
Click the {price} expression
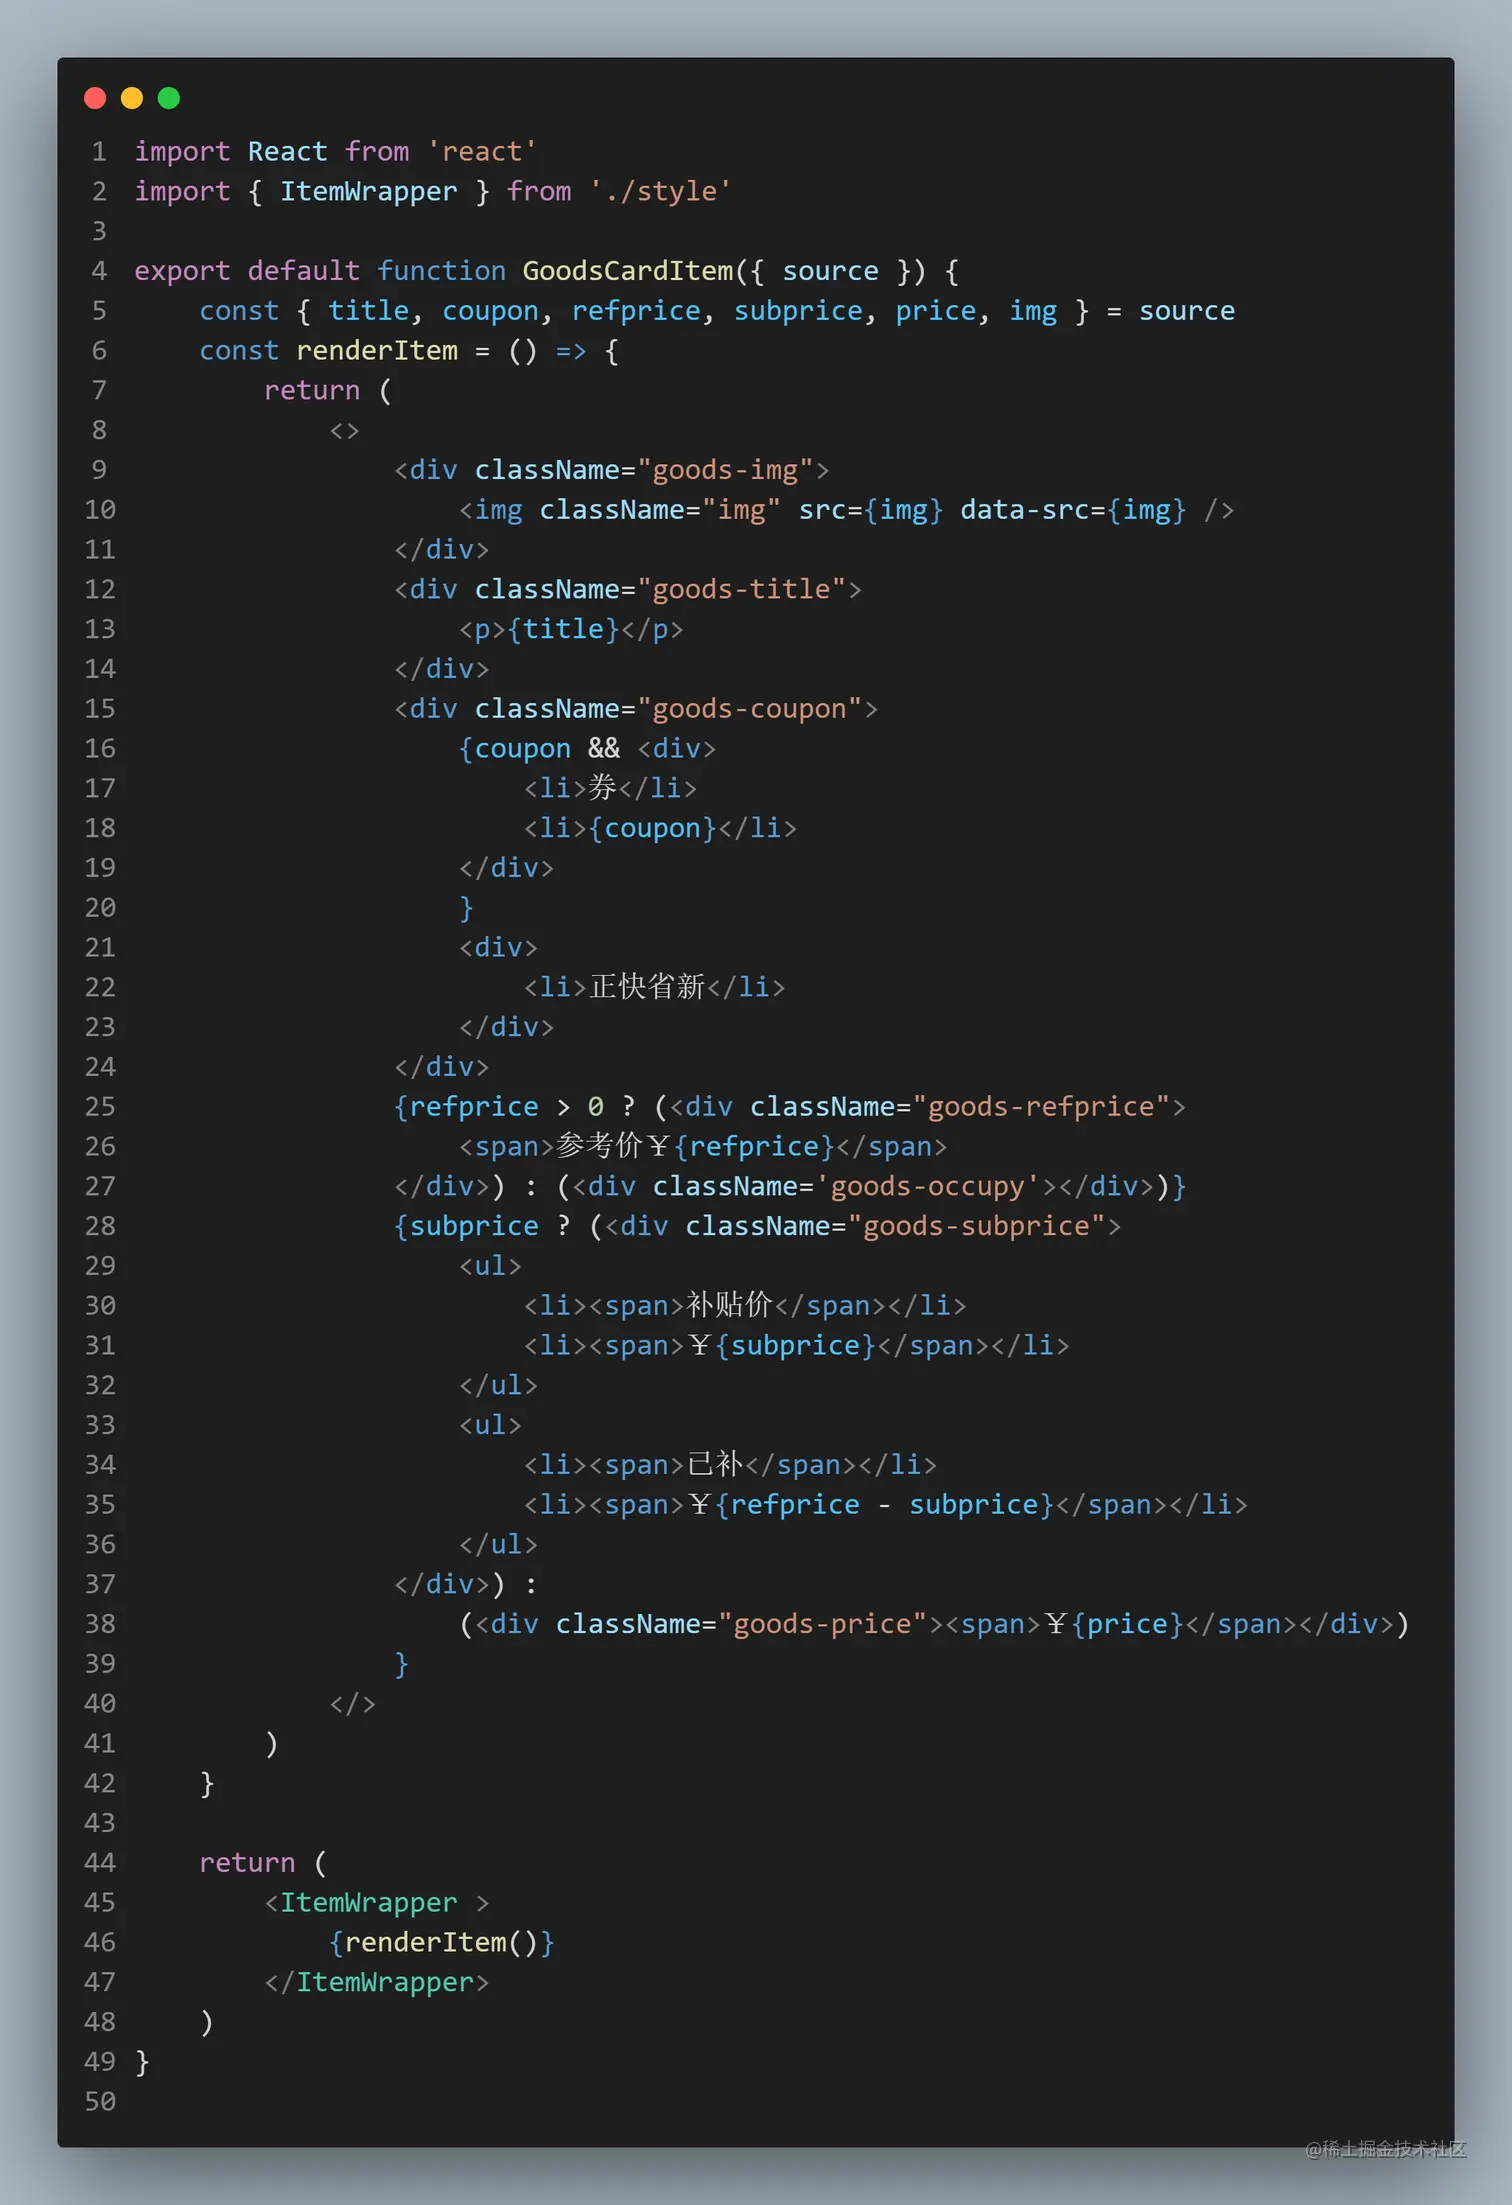[1127, 1624]
